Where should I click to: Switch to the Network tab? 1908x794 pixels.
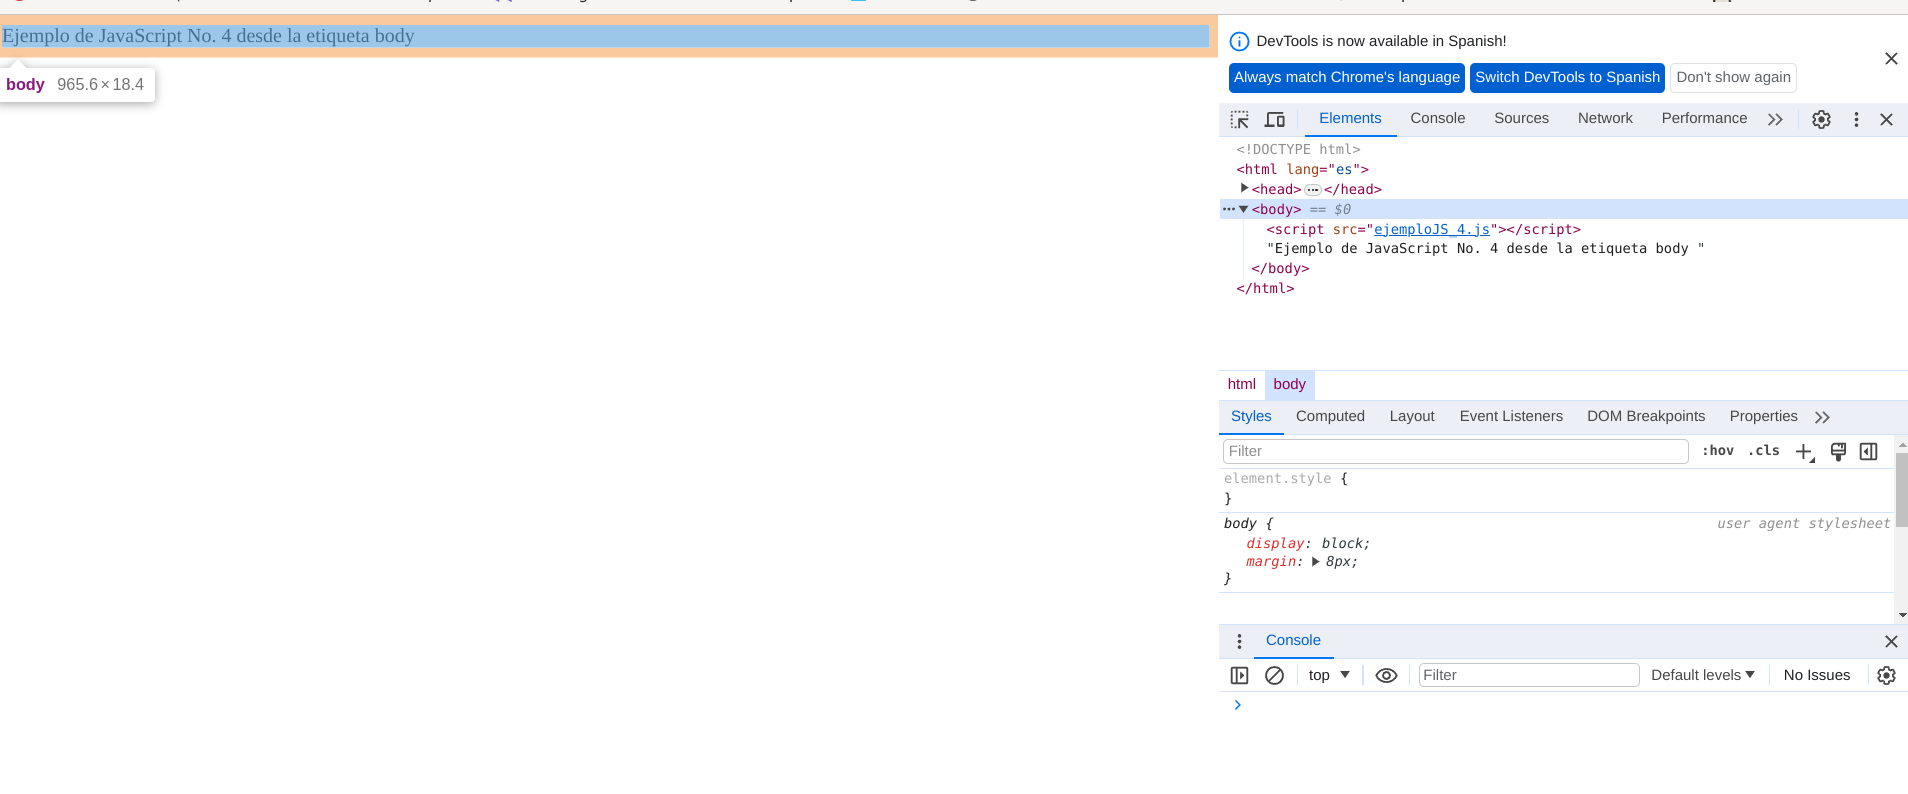(1605, 118)
